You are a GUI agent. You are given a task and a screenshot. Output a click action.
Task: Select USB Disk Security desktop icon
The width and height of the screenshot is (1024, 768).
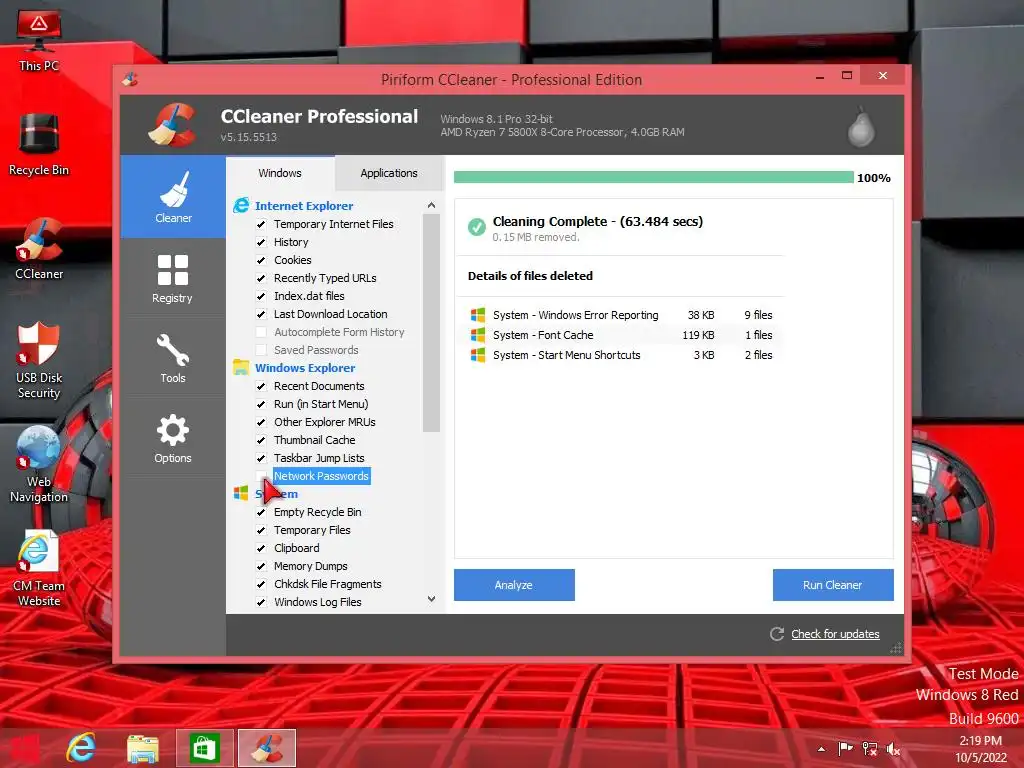[x=39, y=360]
